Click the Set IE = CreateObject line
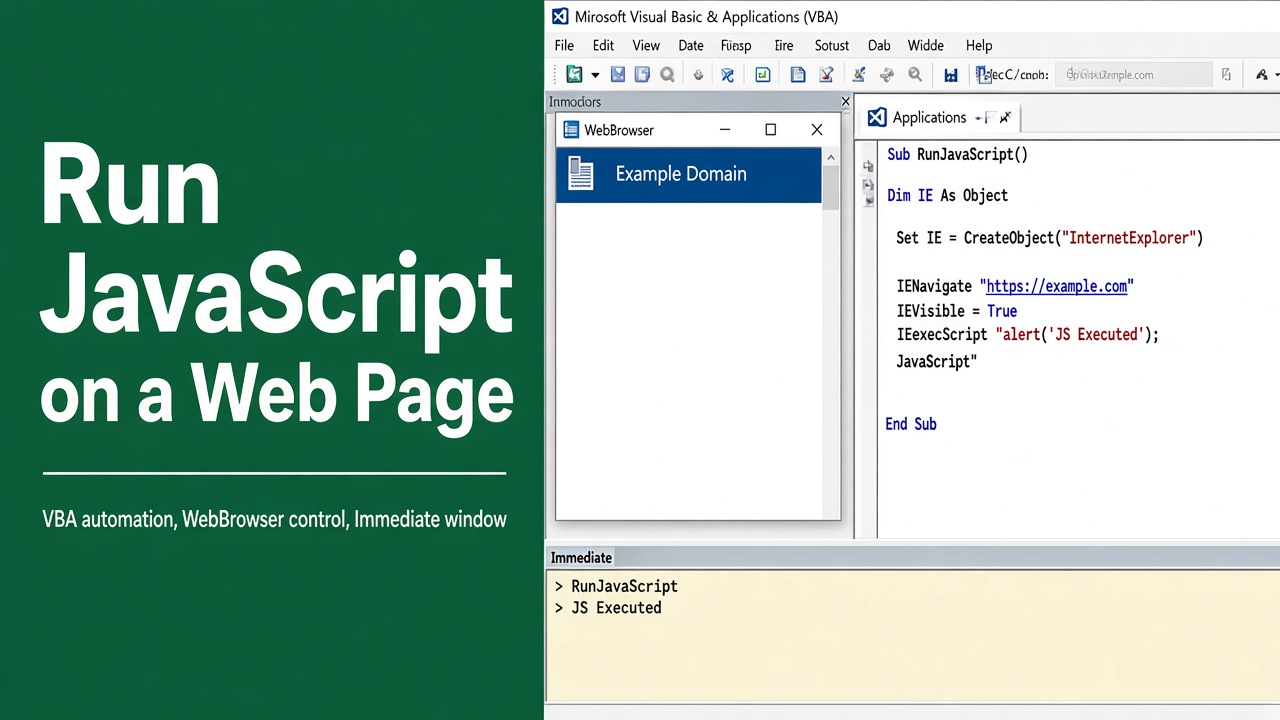1280x720 pixels. click(1049, 238)
